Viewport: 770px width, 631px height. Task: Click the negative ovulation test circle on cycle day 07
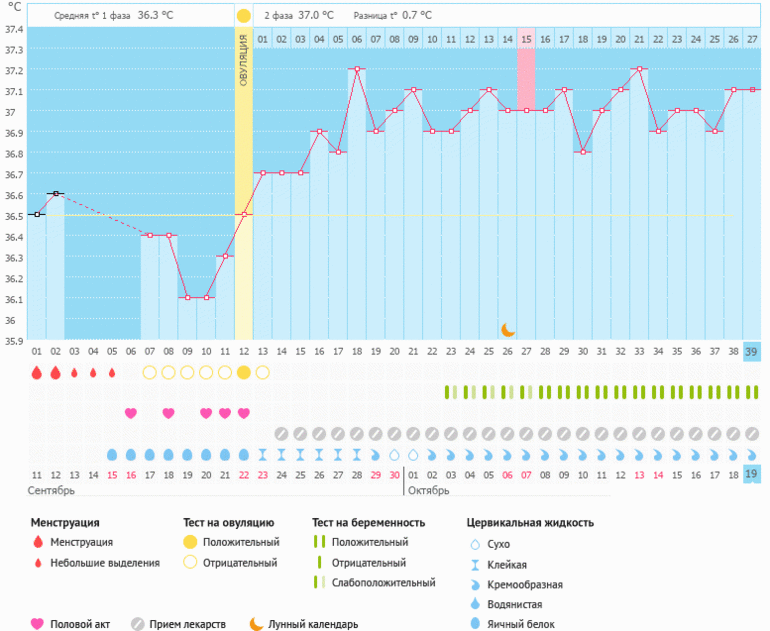pyautogui.click(x=149, y=372)
